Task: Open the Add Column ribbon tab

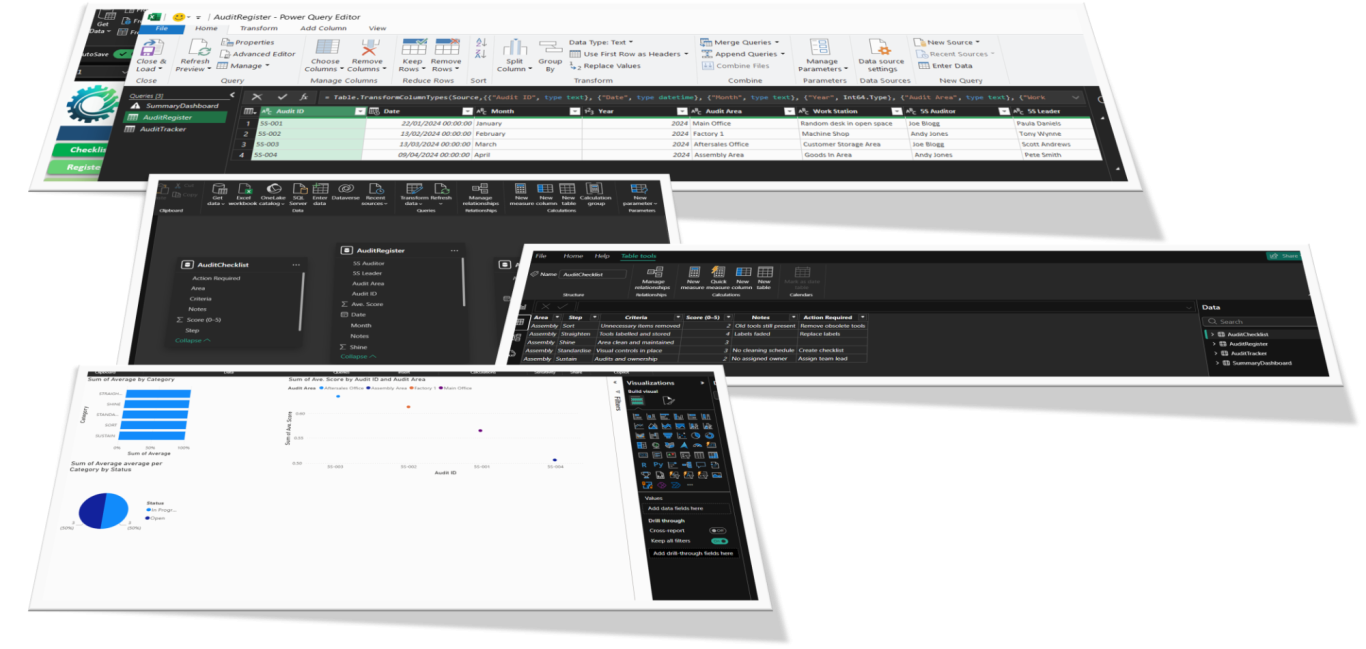Action: 323,28
